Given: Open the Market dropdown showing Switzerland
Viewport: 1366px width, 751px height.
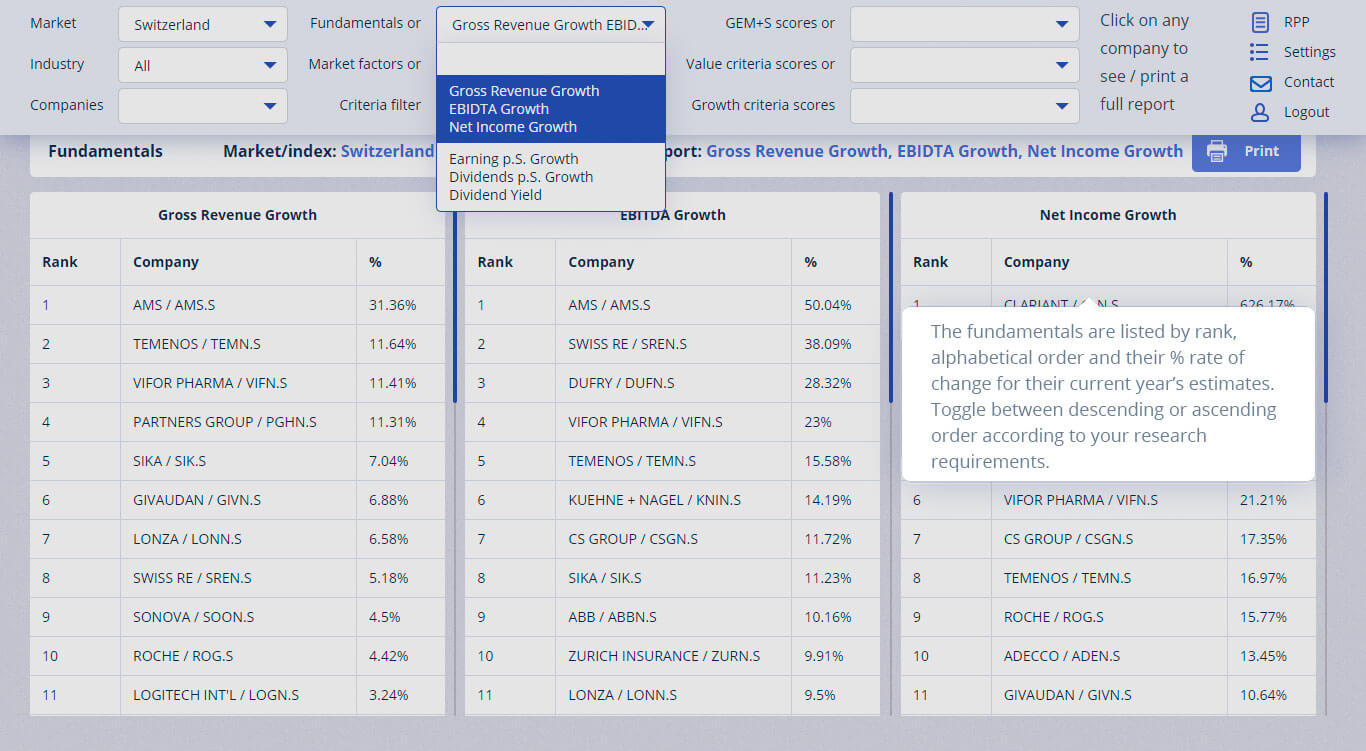Looking at the screenshot, I should click(x=203, y=24).
